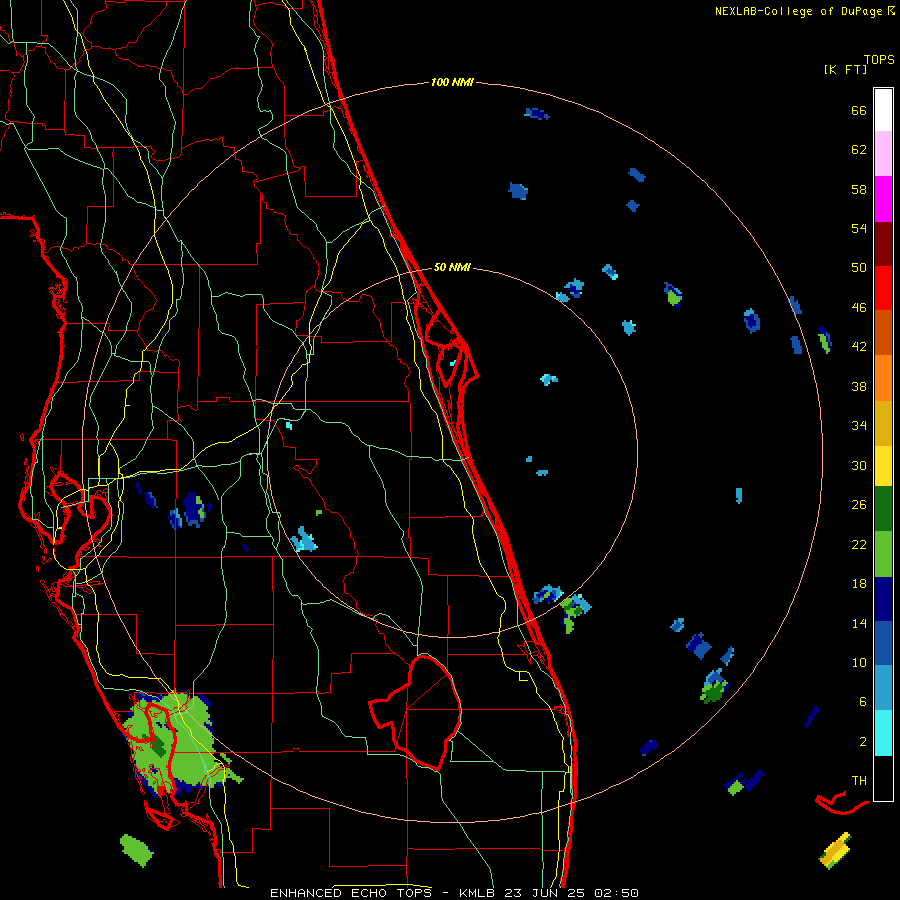The image size is (900, 900).
Task: Click the 10 legend value
Action: [x=859, y=663]
